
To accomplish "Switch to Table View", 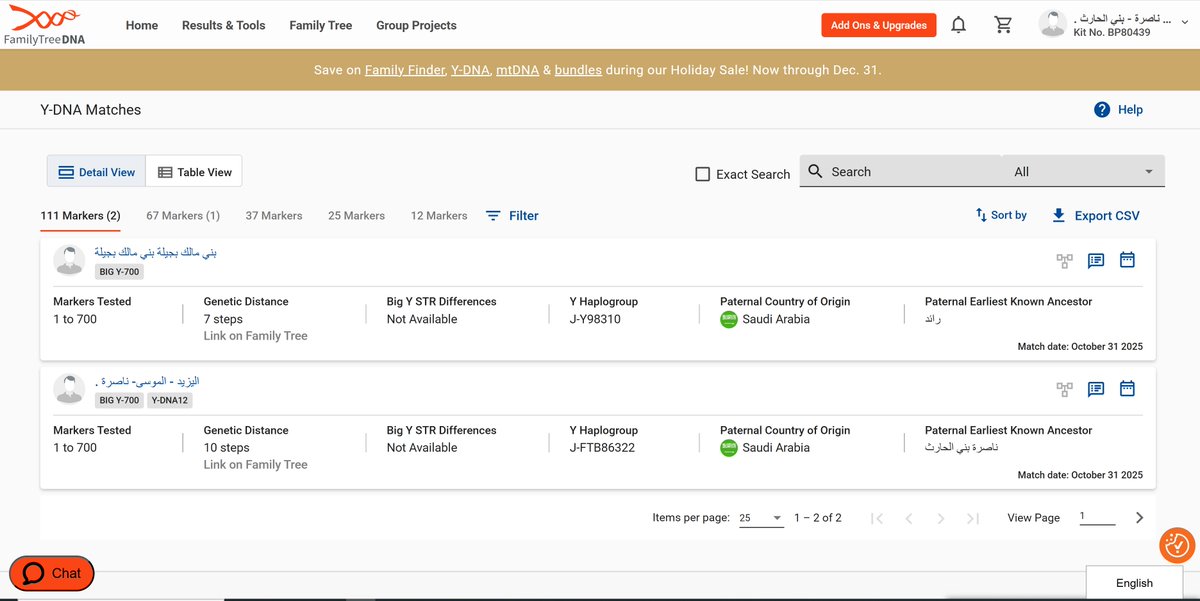I will pyautogui.click(x=194, y=172).
